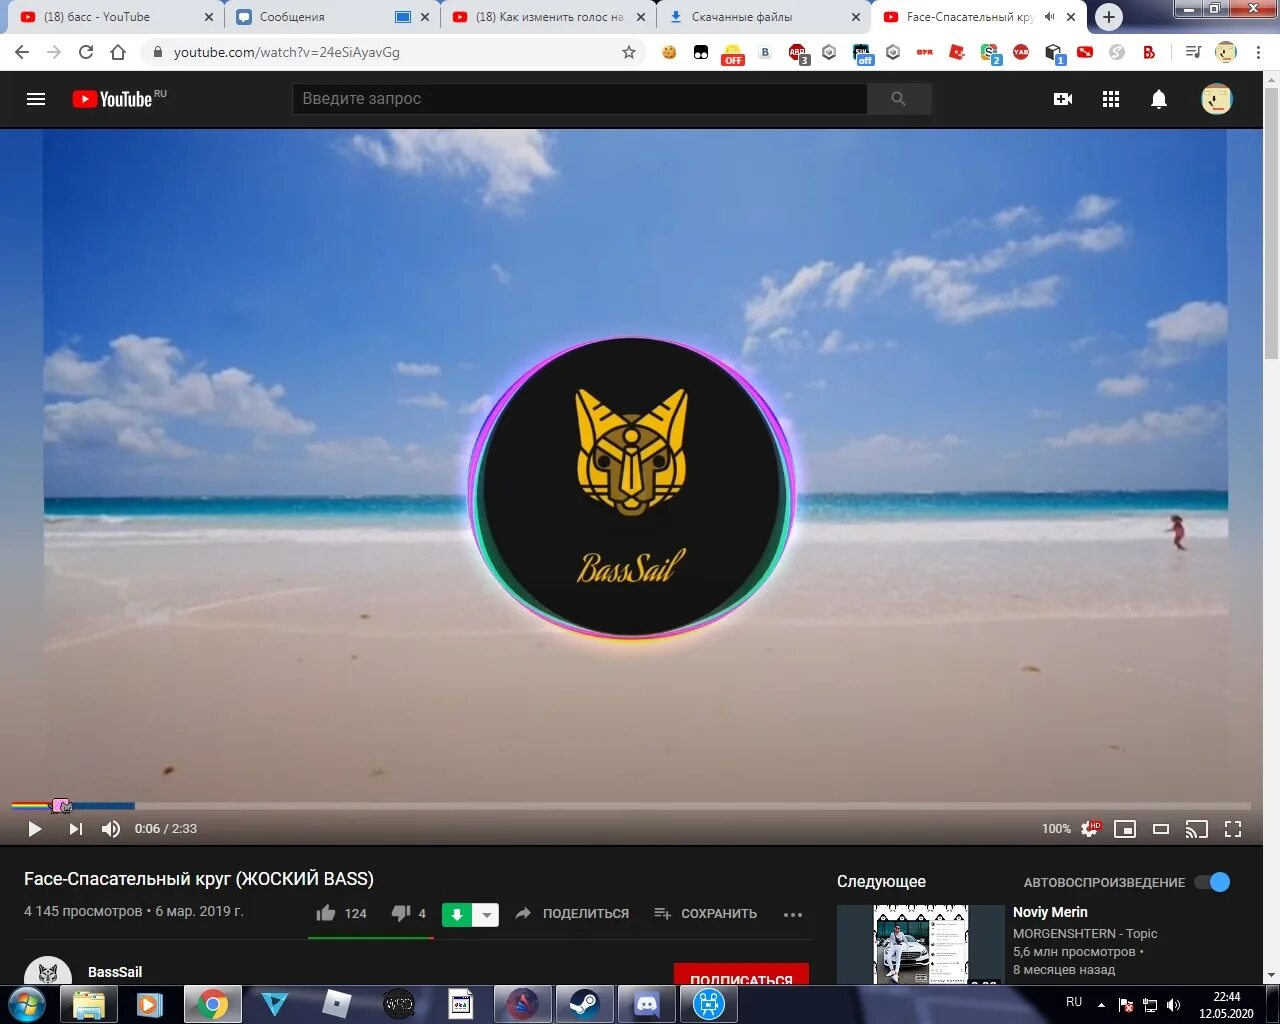Click the RU language indicator
Screen dimensions: 1280x1024
pos(1074,1002)
